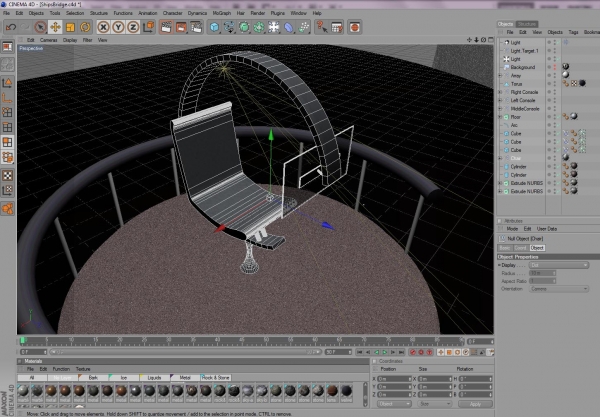Switch to the Structure tab
Screen dimensions: 600x417
(x=527, y=24)
